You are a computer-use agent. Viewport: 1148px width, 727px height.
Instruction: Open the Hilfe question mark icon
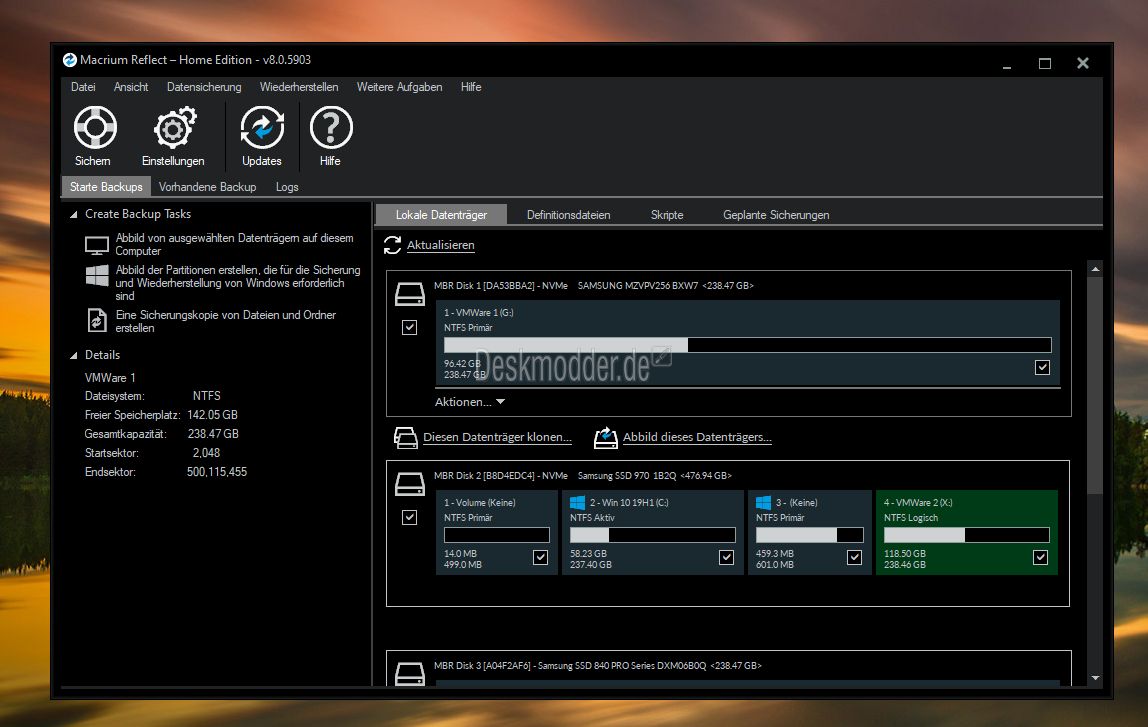click(x=331, y=127)
